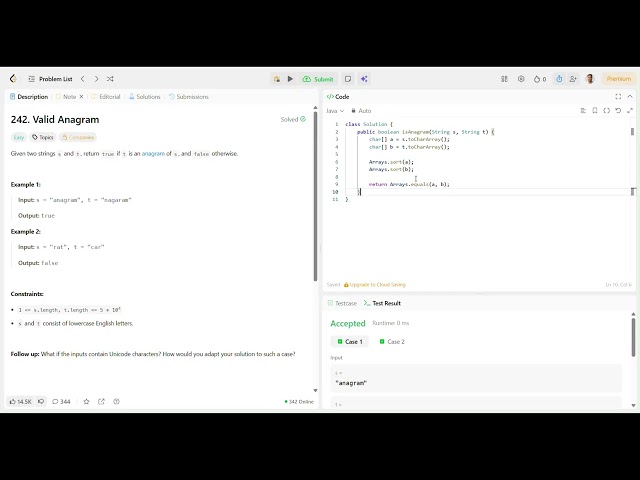Close the Note tab
The height and width of the screenshot is (480, 640).
(81, 97)
